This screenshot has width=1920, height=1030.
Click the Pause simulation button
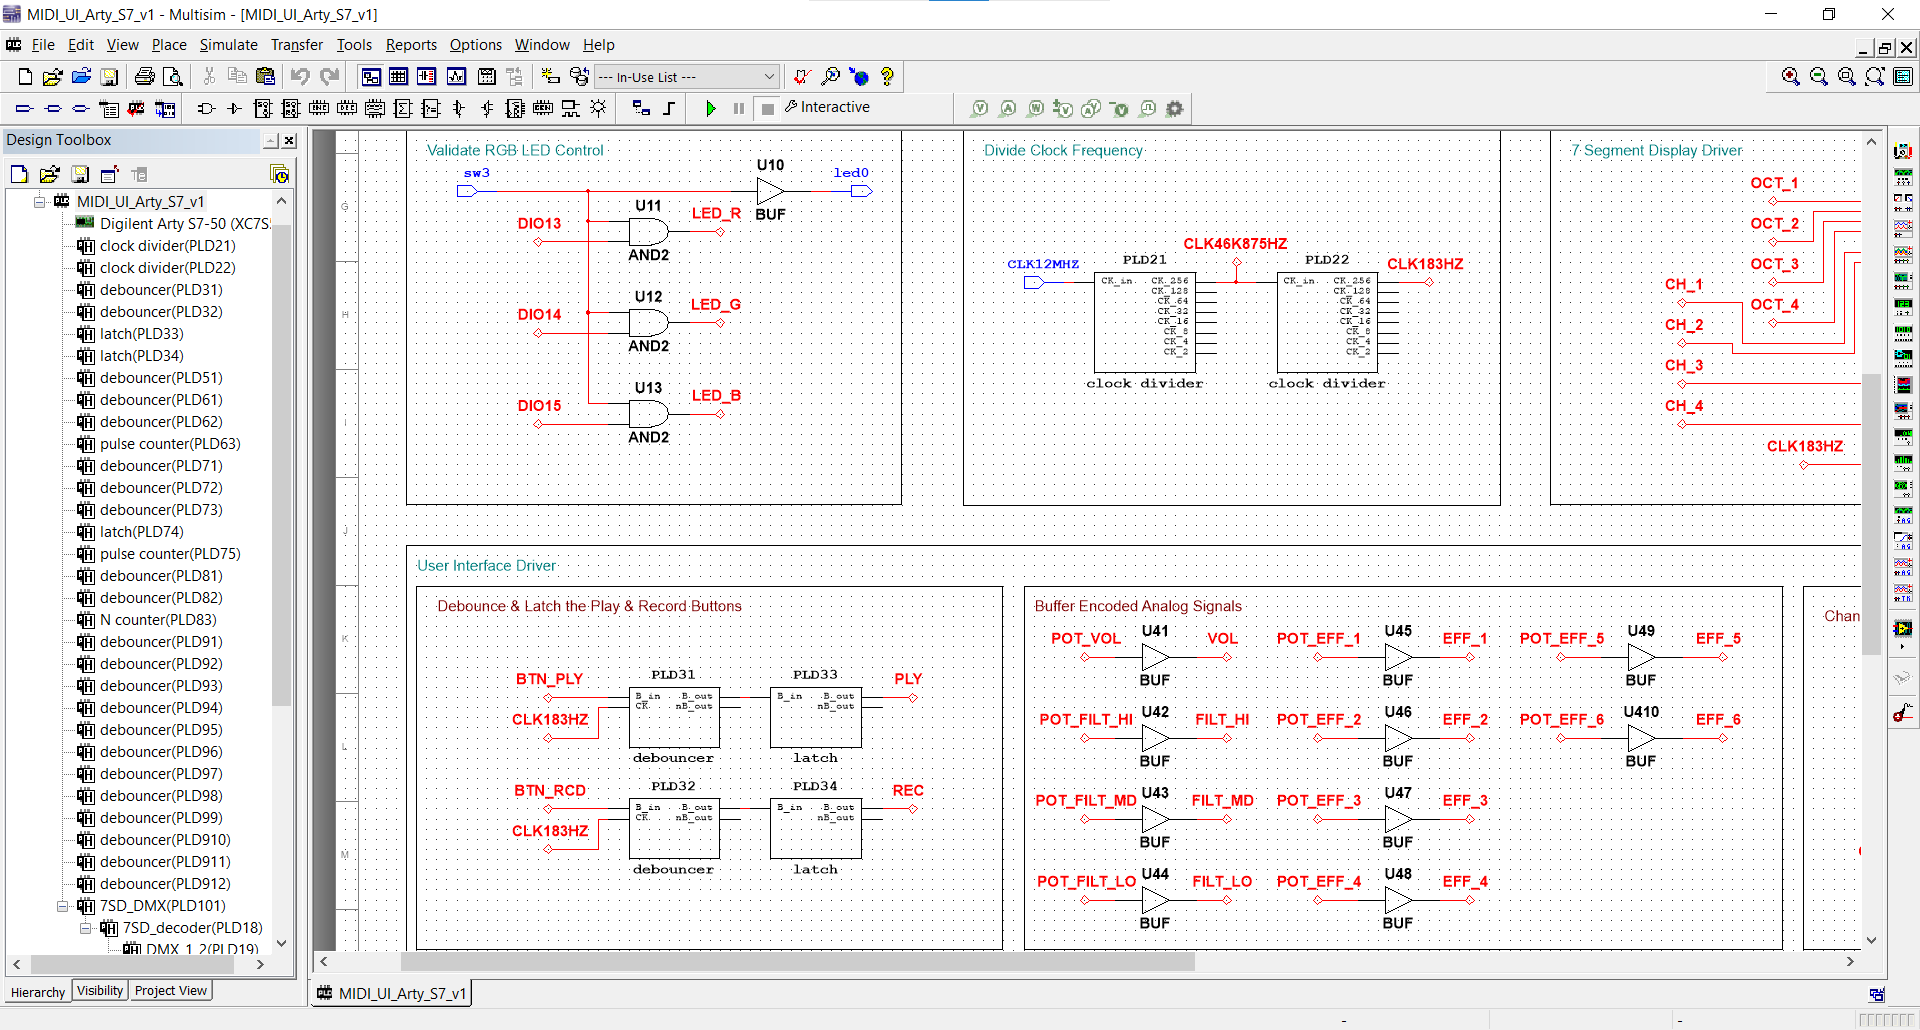tap(739, 108)
